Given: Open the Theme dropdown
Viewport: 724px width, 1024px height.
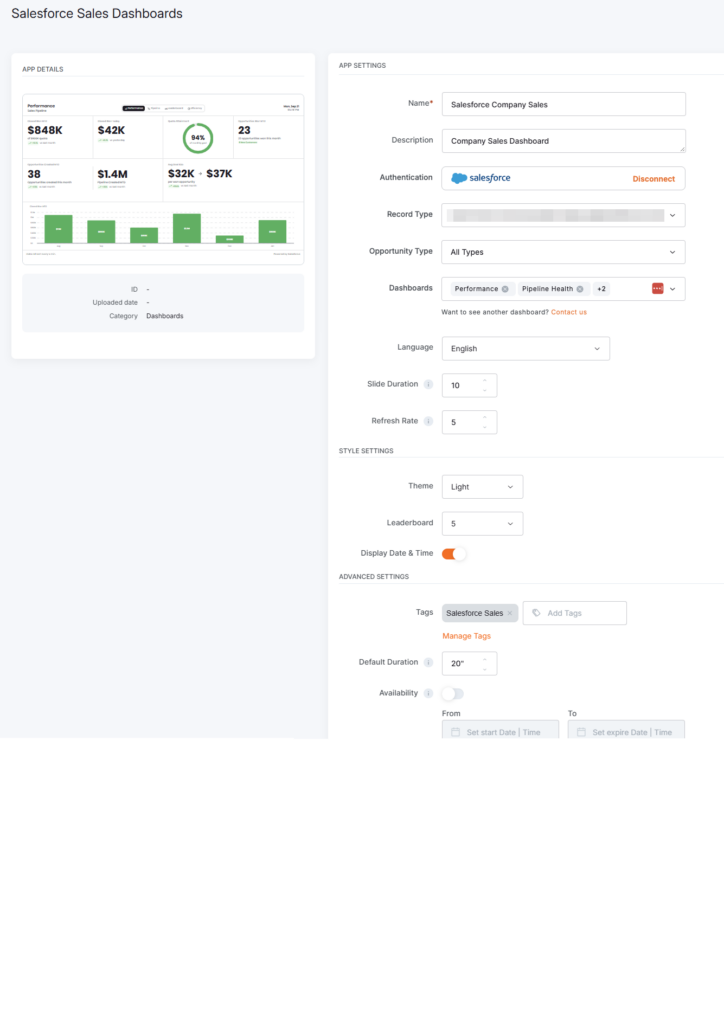Looking at the screenshot, I should (482, 487).
